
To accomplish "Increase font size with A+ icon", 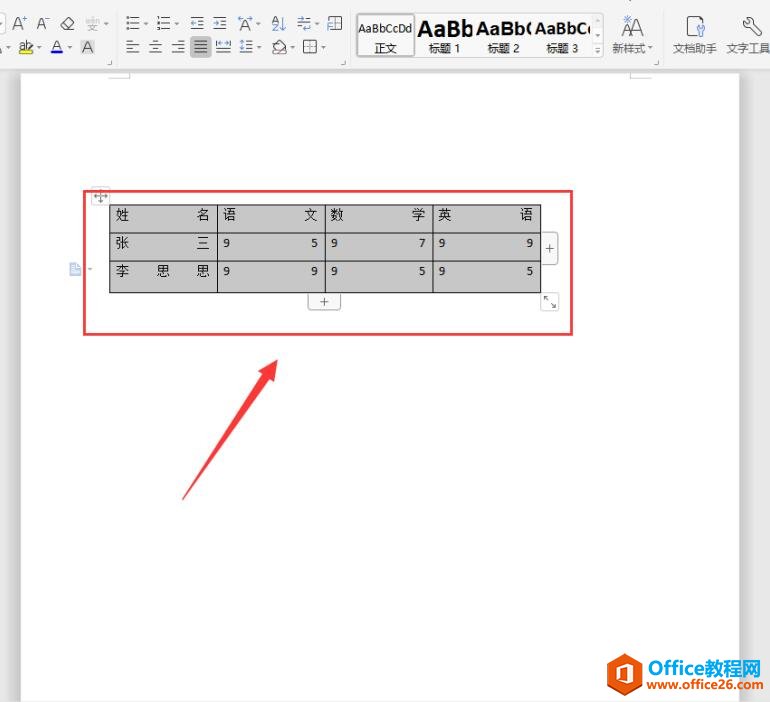I will click(x=19, y=23).
